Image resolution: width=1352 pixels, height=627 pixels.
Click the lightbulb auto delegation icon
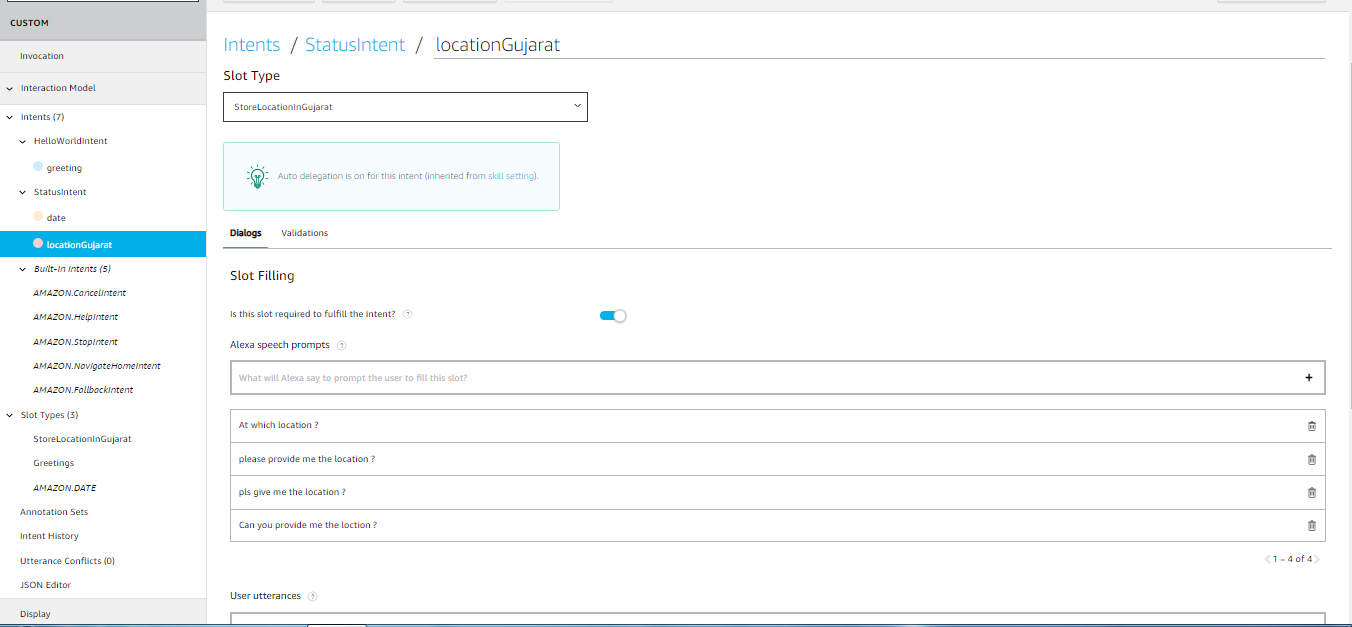click(x=257, y=177)
